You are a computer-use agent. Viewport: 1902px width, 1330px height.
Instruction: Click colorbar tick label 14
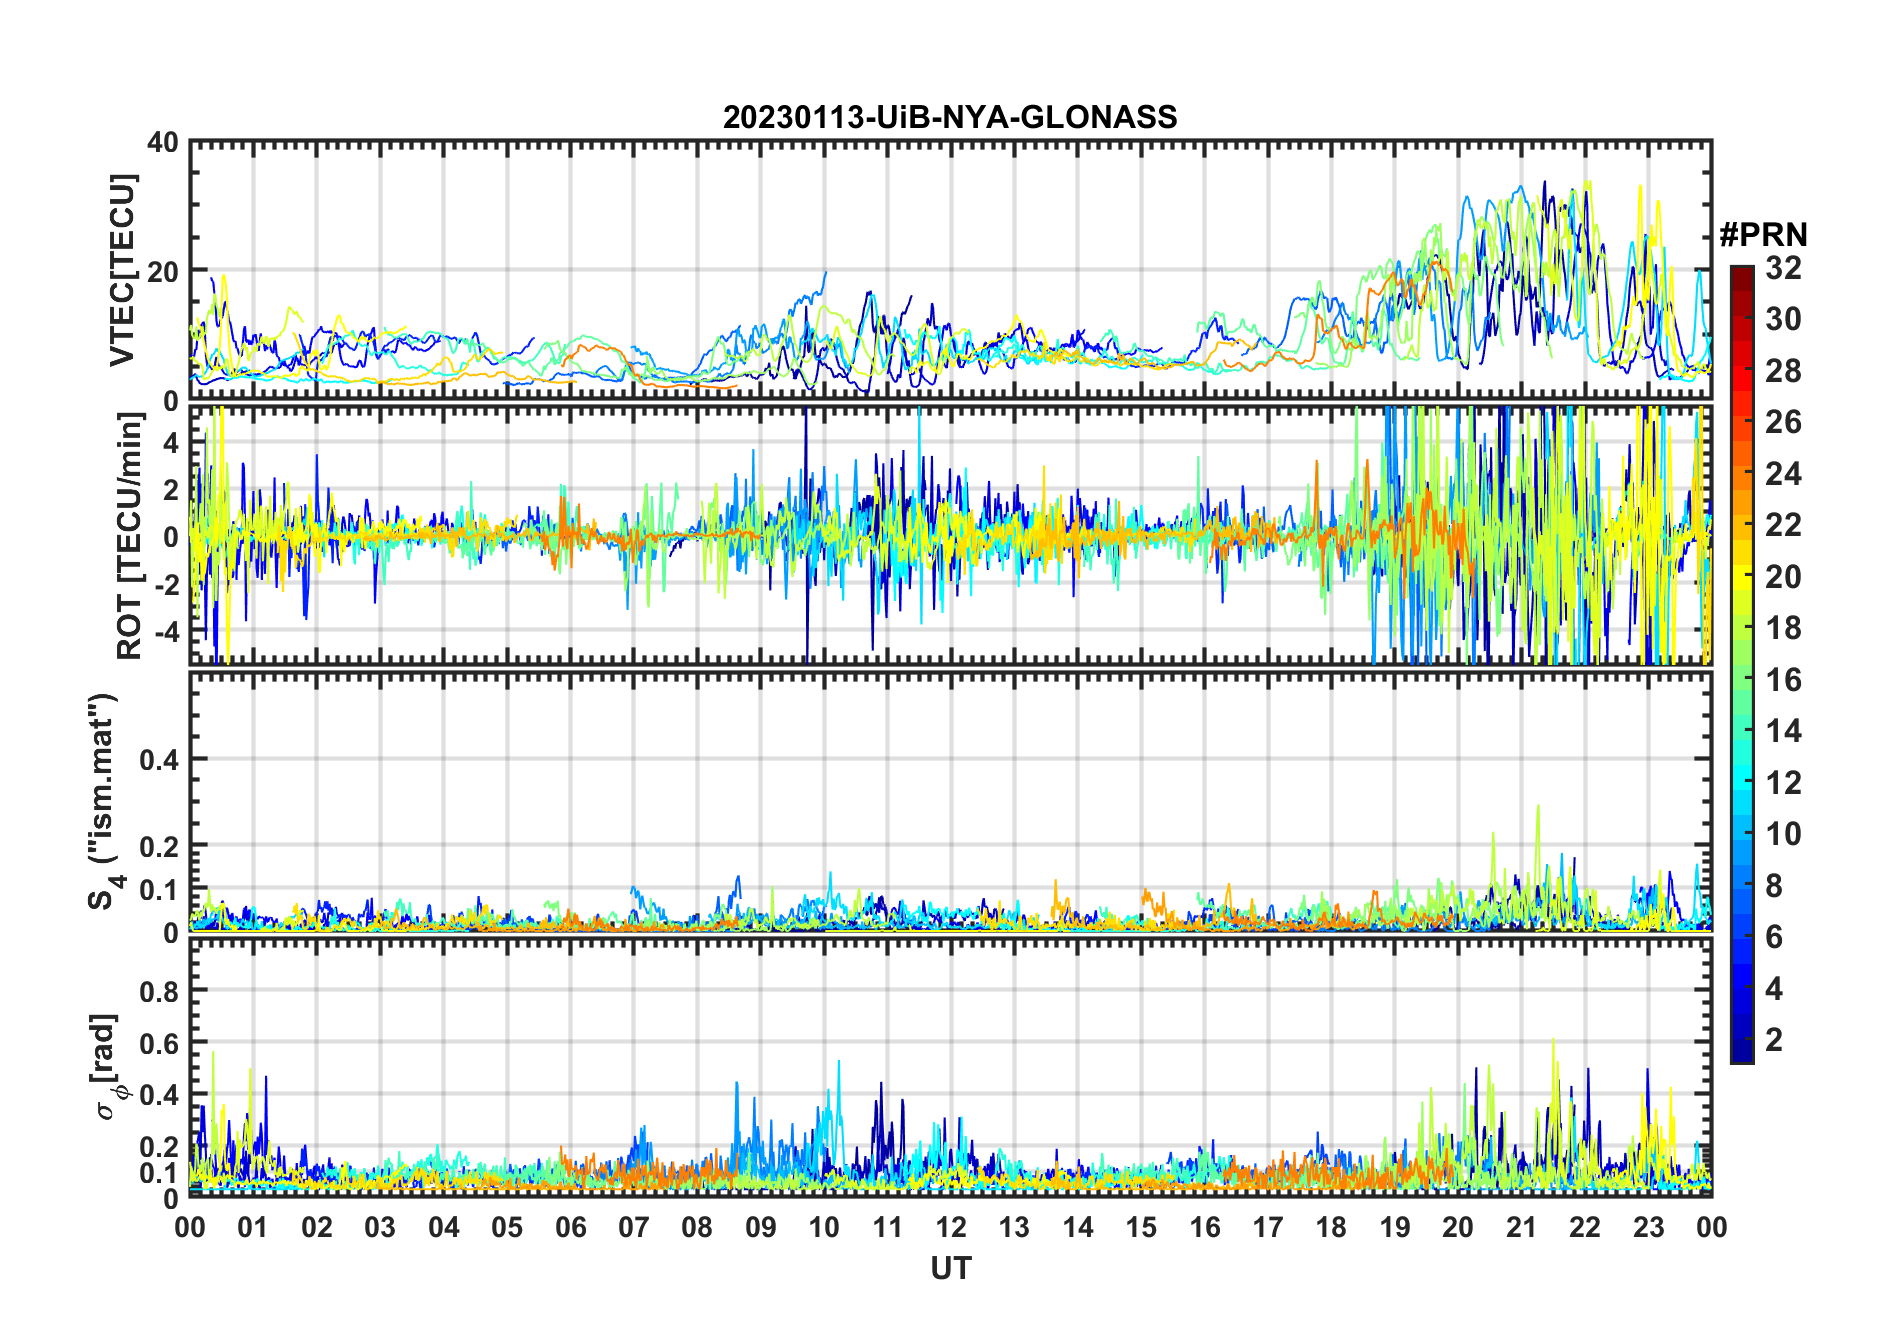point(1783,731)
